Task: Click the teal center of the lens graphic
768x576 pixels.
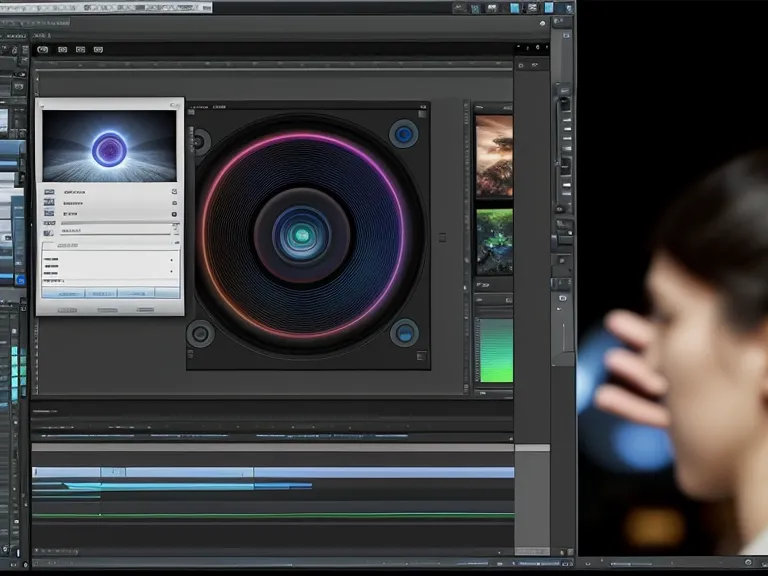Action: 302,236
